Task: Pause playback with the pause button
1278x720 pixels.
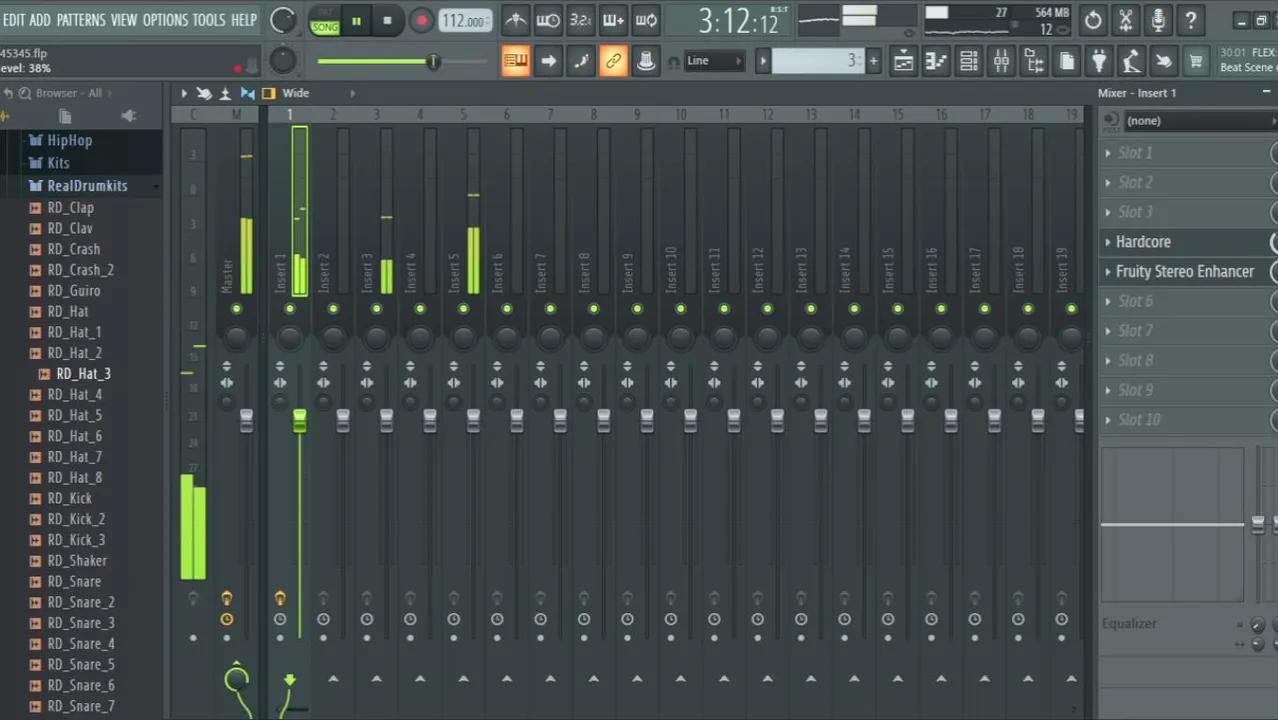Action: 356,20
